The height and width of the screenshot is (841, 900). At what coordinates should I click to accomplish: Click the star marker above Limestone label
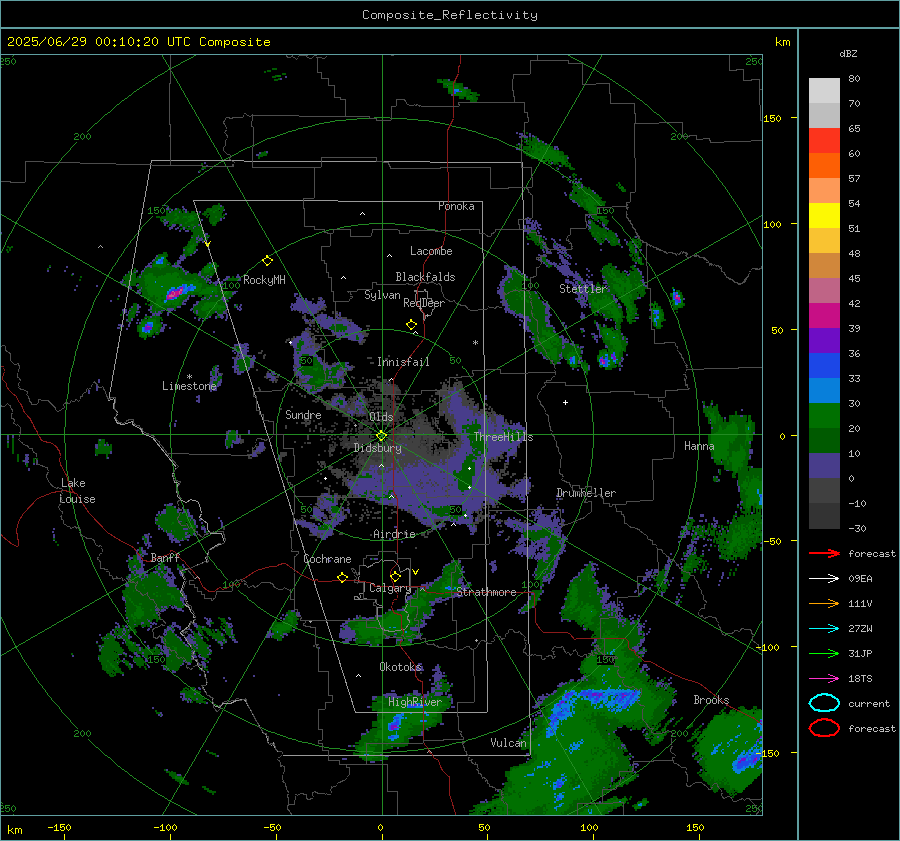click(x=189, y=377)
